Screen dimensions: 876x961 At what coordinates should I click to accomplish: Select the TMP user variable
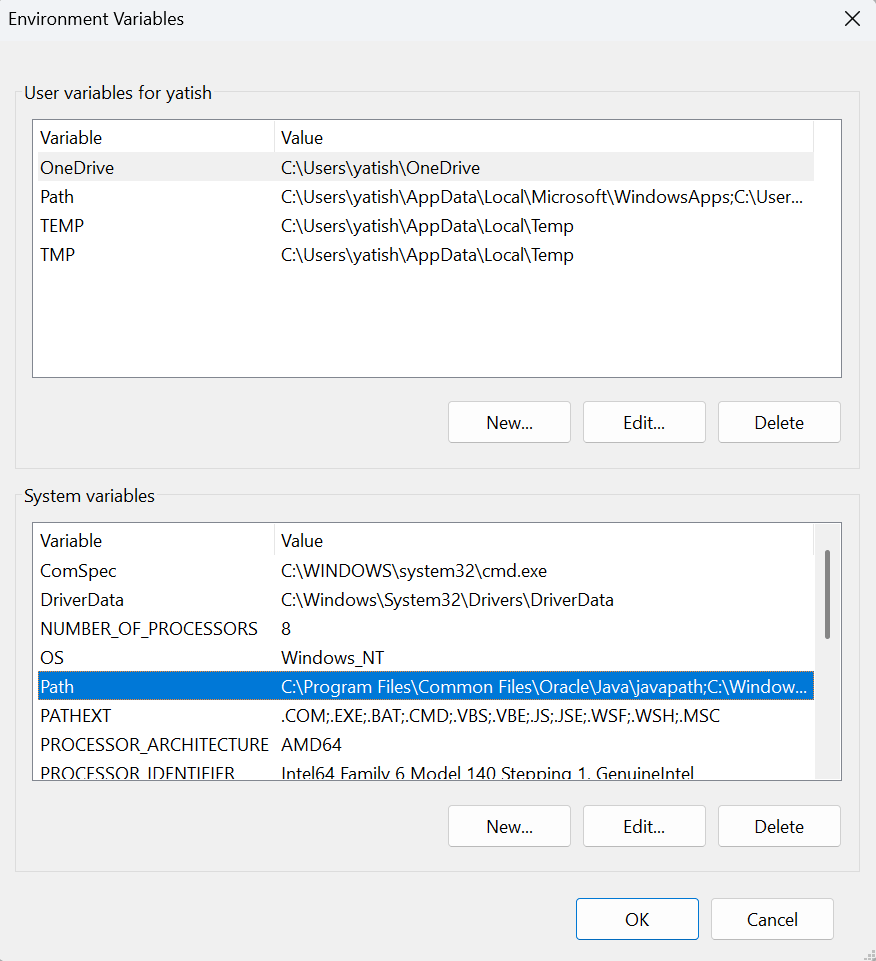tap(150, 254)
